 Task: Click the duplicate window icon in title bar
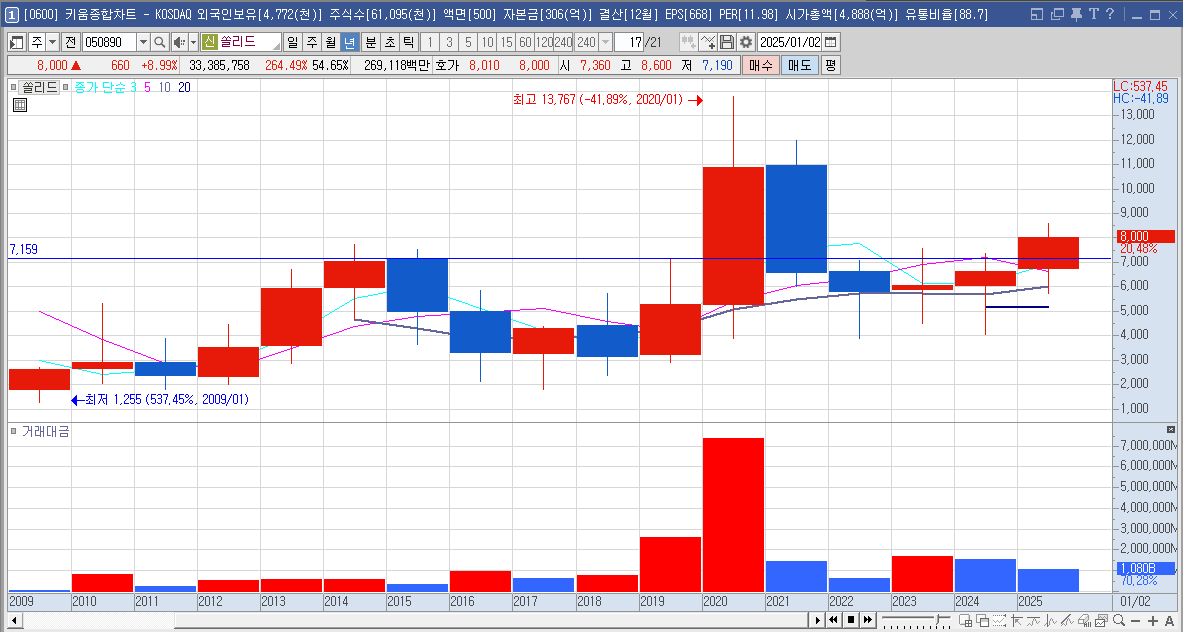click(x=1057, y=14)
